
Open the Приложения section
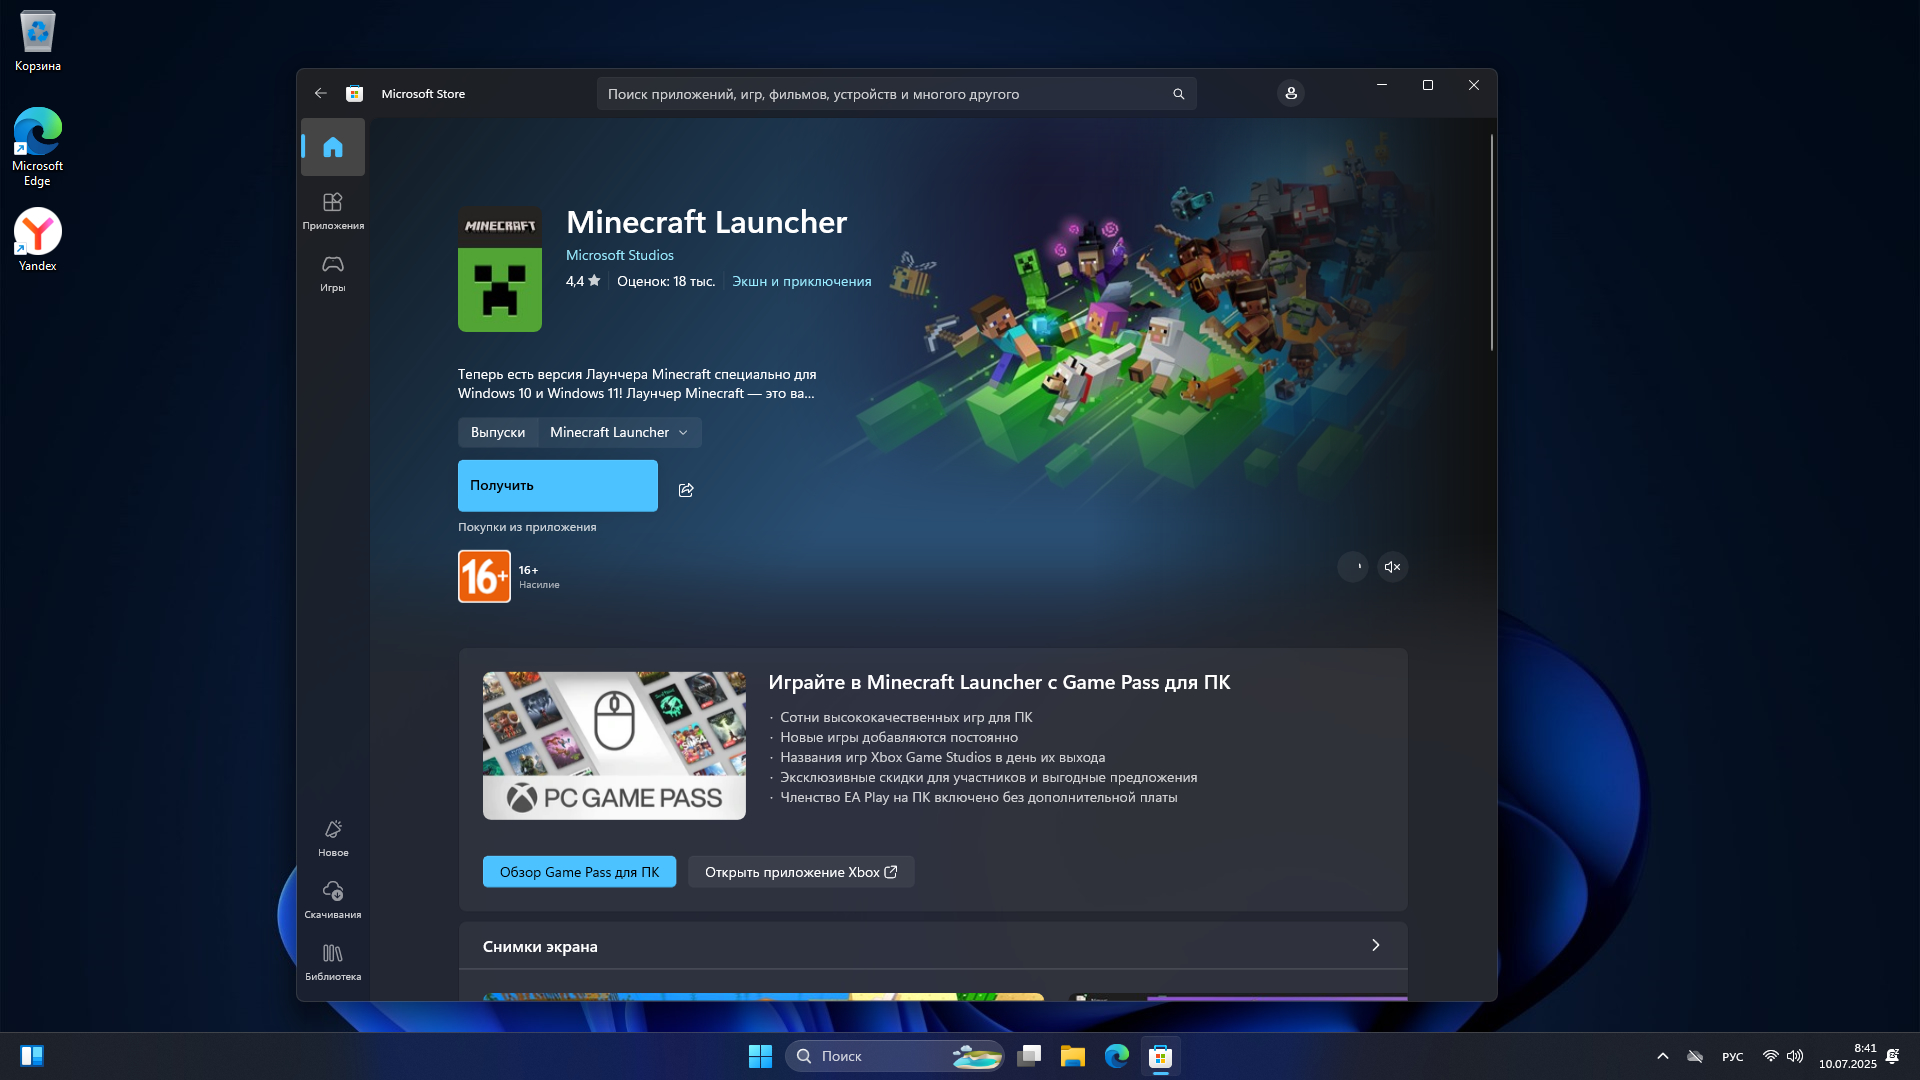(333, 210)
